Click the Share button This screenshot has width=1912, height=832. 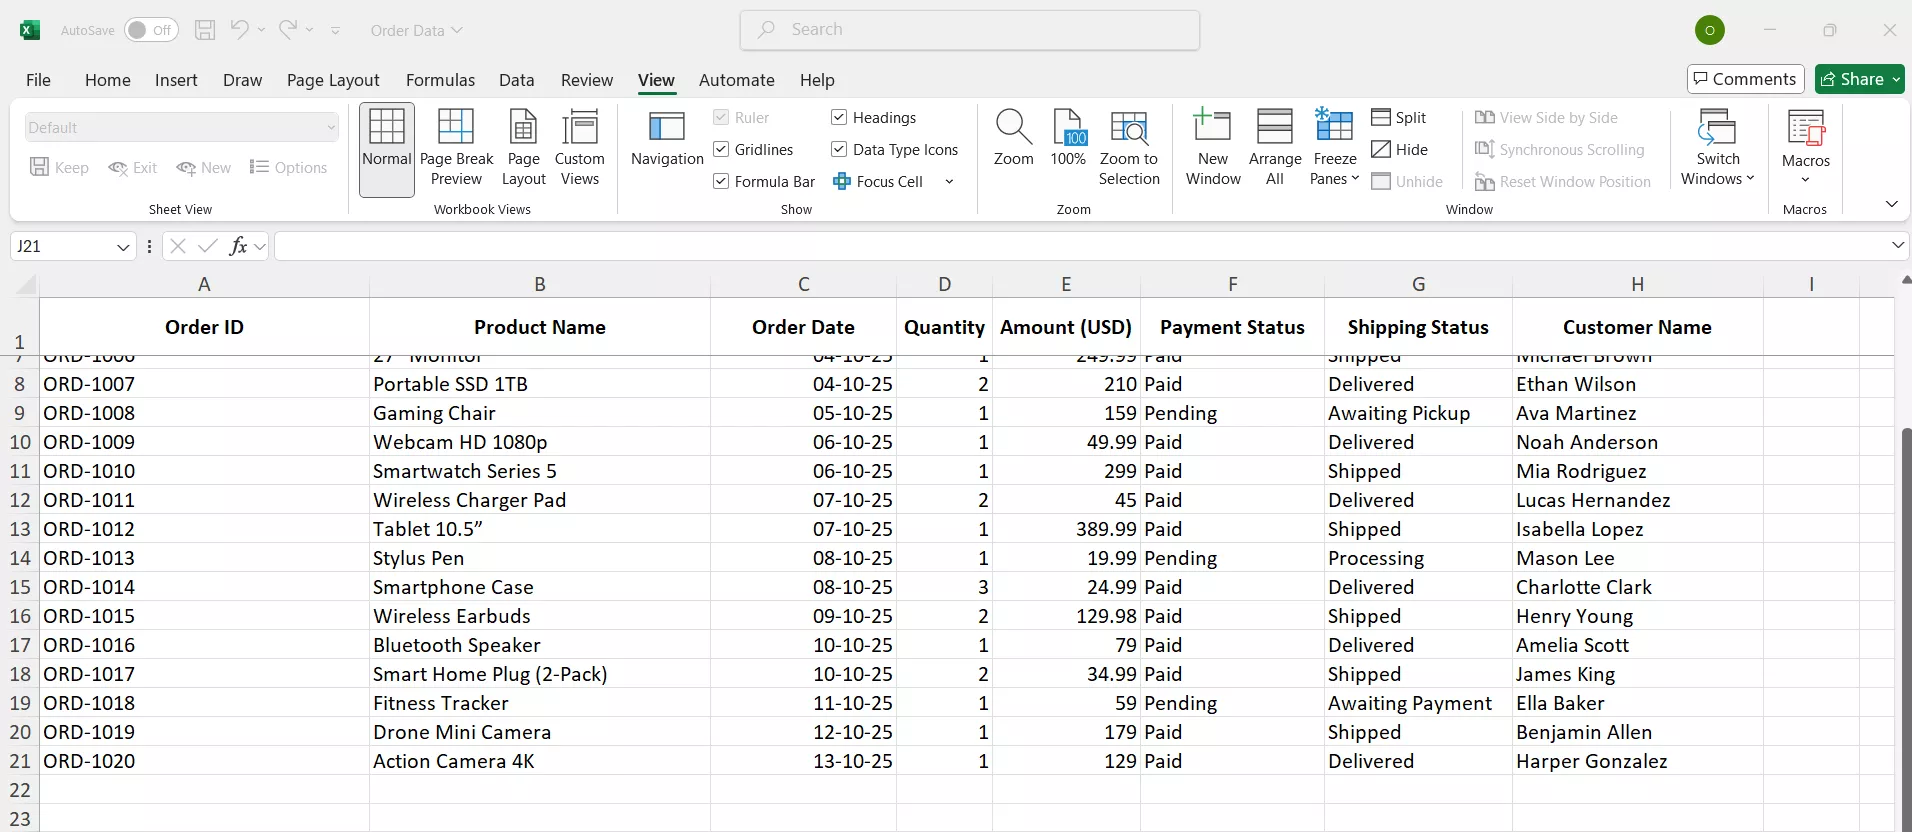1852,79
